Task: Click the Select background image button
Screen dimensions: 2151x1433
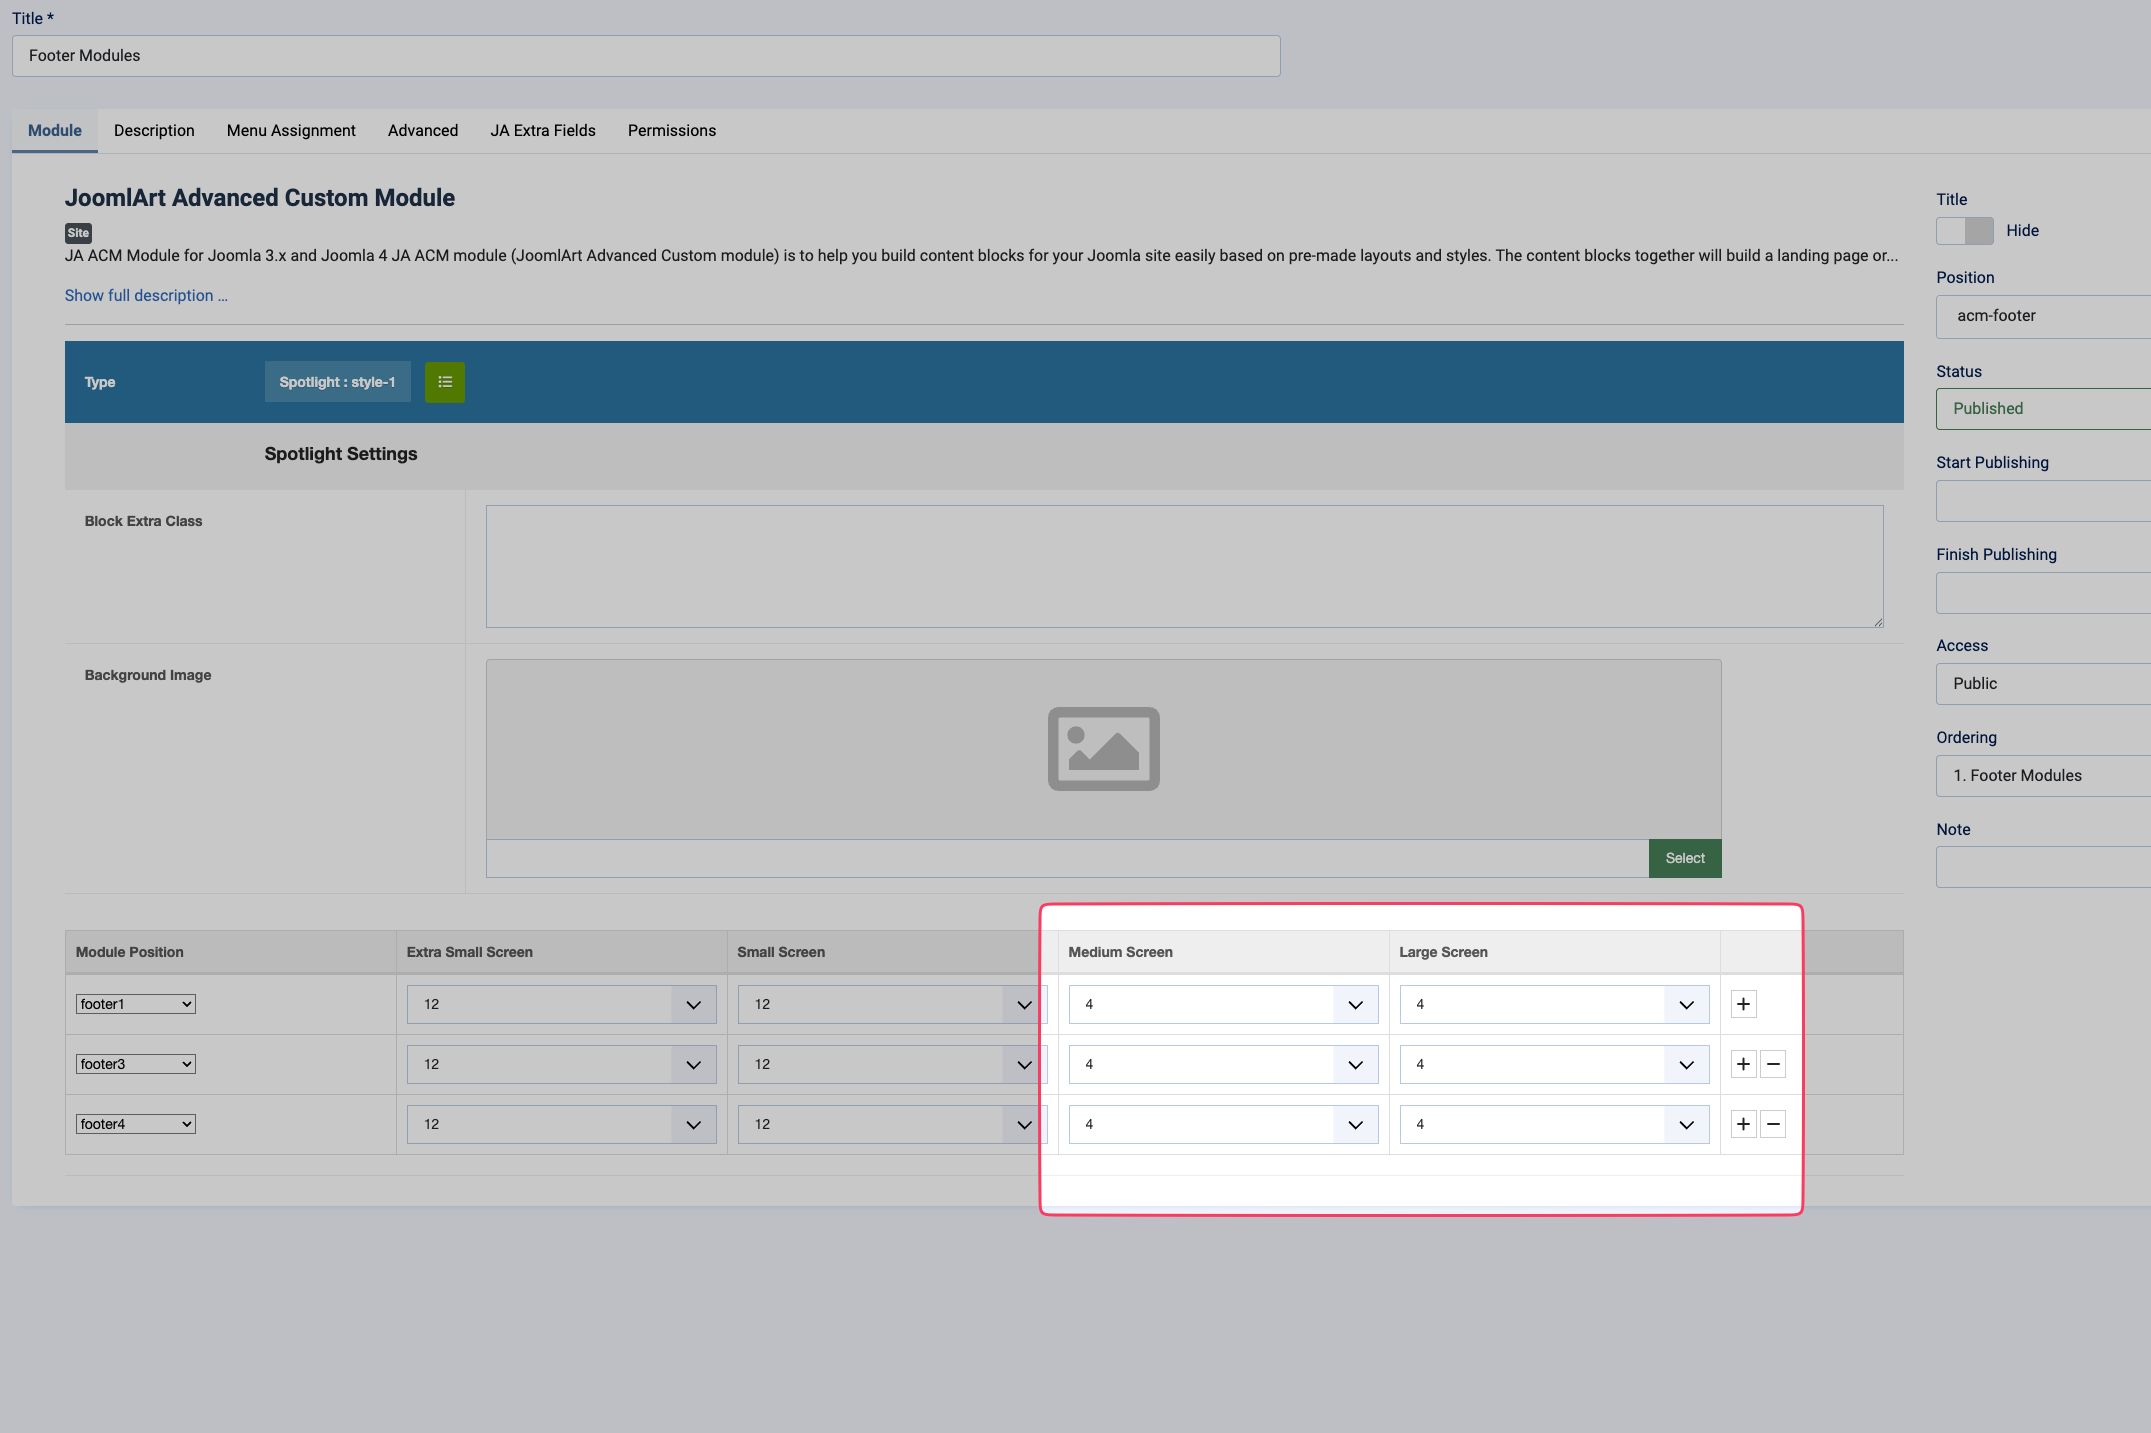Action: 1684,858
